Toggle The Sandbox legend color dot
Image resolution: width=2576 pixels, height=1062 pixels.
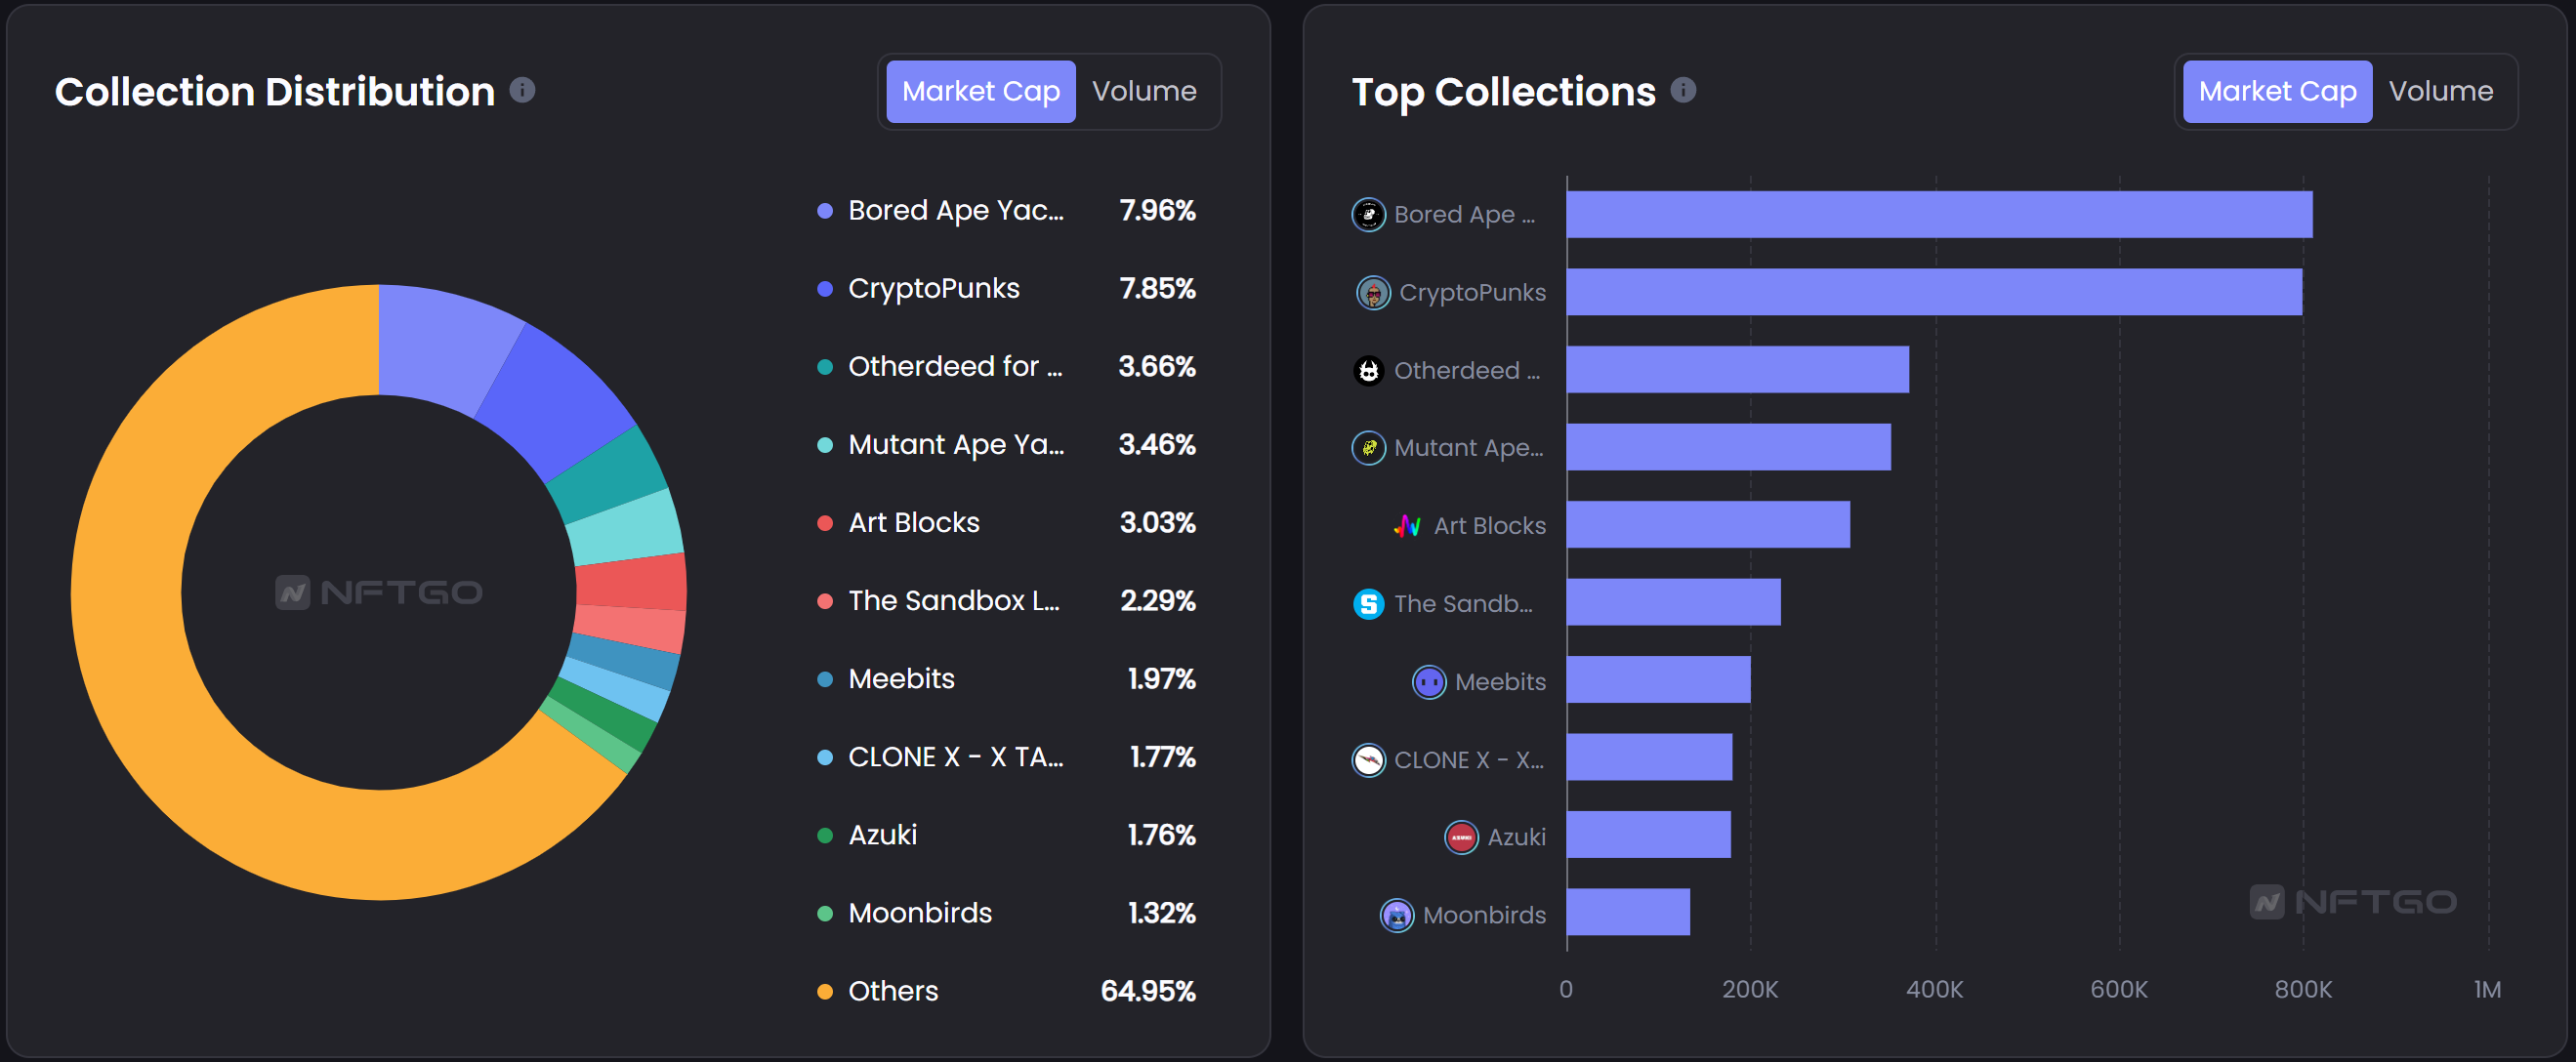coord(825,601)
